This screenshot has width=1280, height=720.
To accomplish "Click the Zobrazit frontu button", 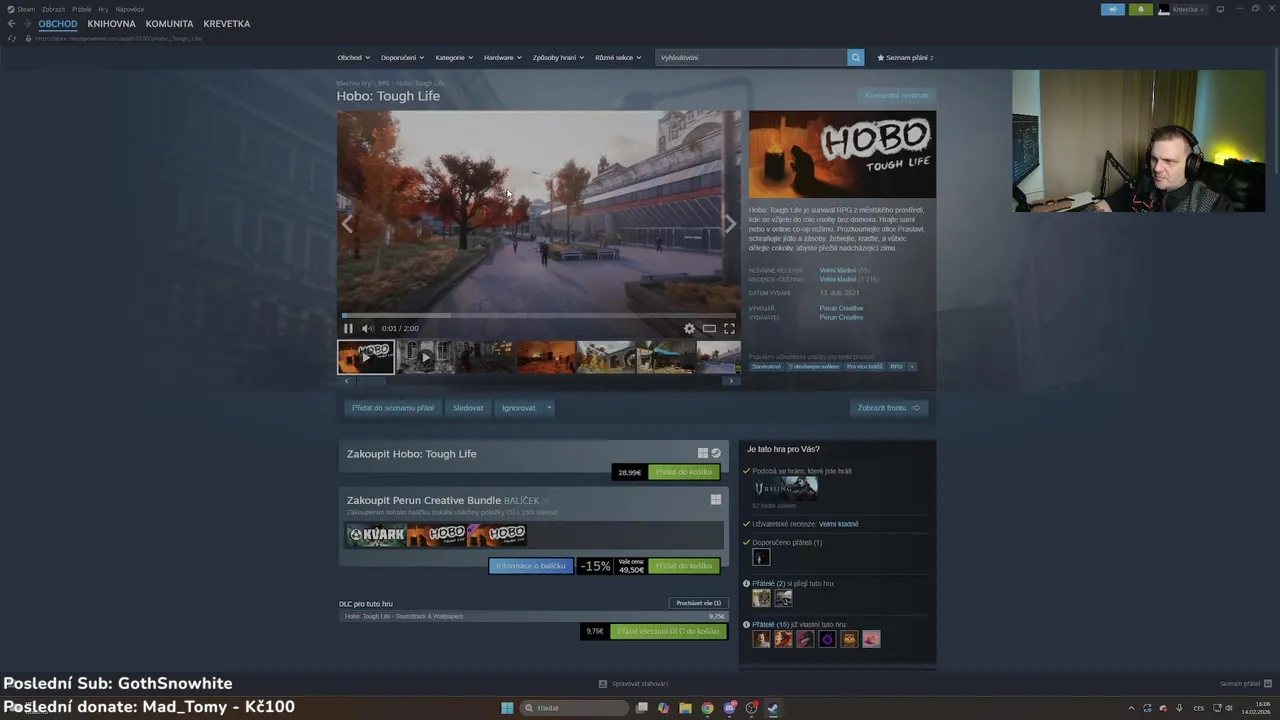I will pyautogui.click(x=889, y=408).
